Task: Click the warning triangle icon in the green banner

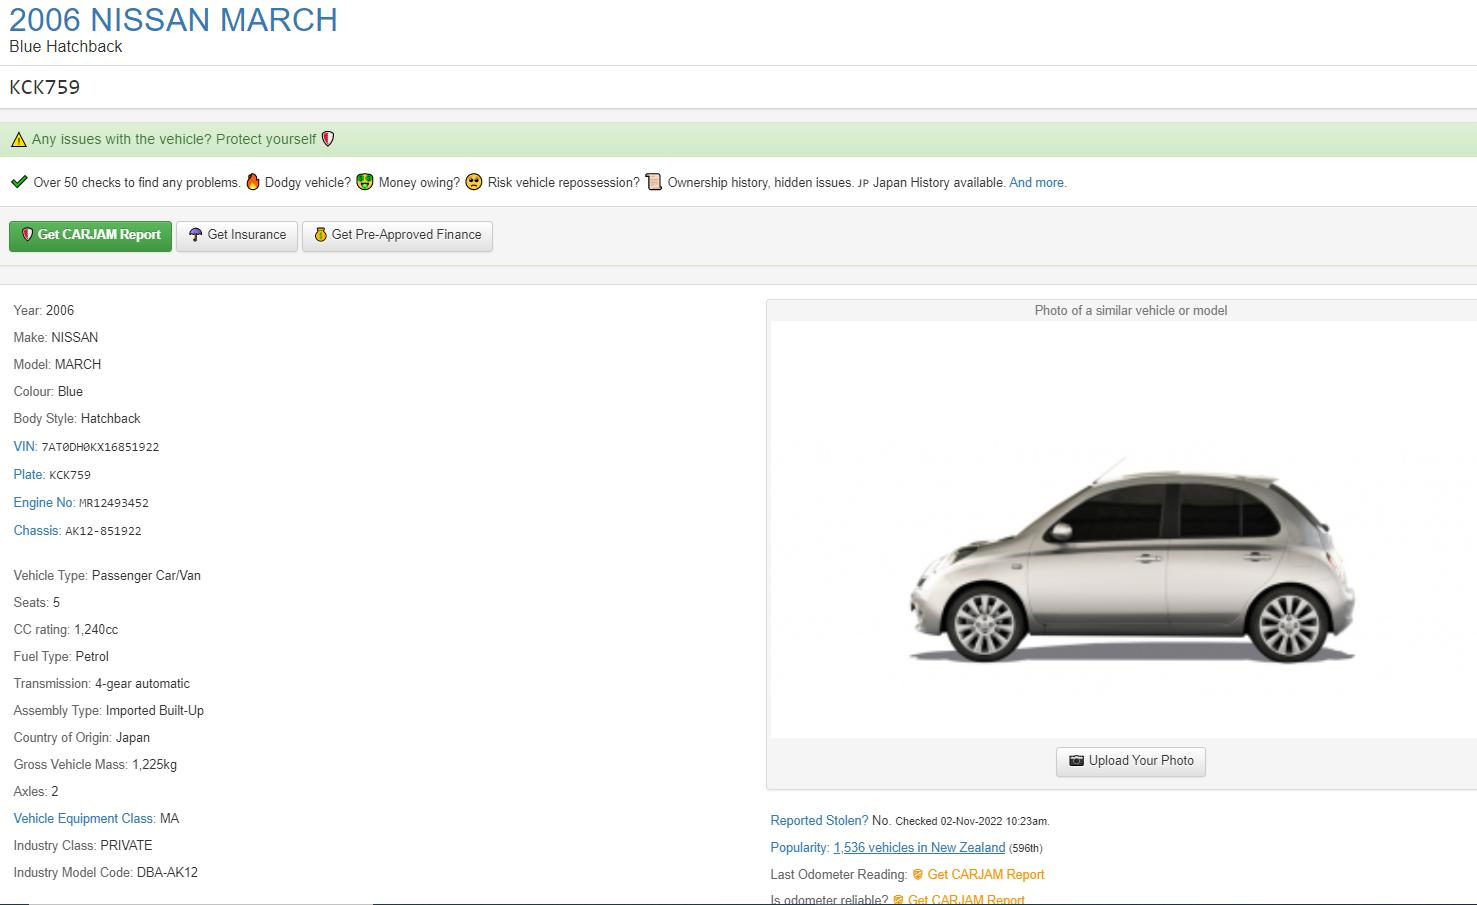Action: click(19, 140)
